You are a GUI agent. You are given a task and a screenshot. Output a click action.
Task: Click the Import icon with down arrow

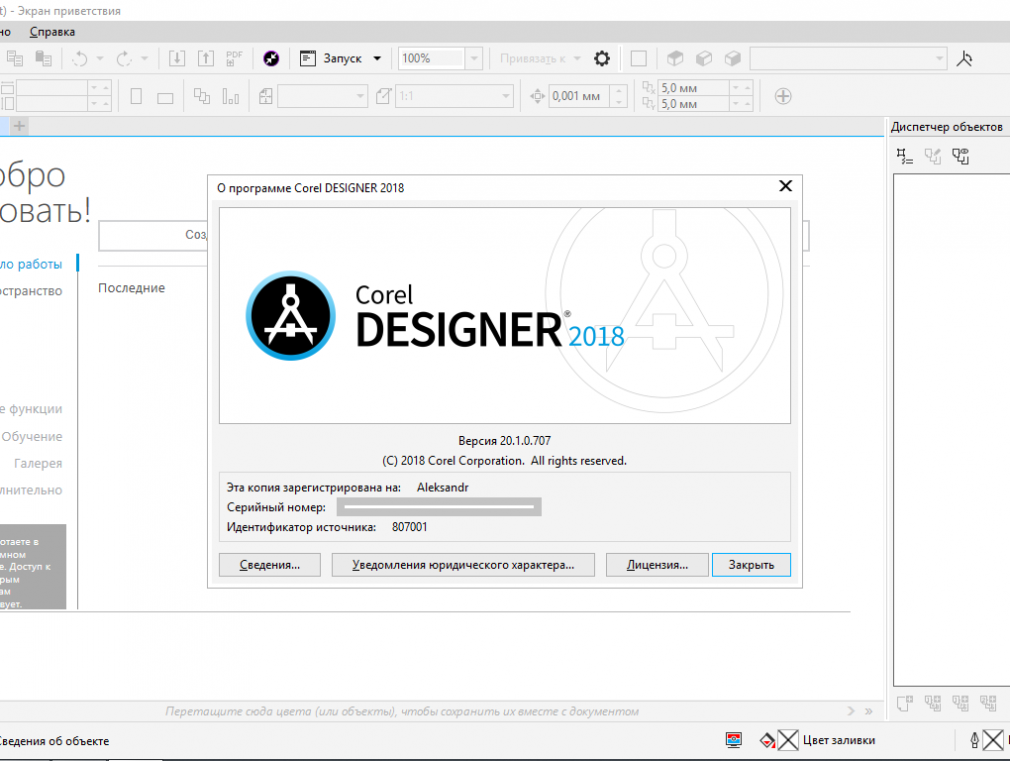click(176, 59)
